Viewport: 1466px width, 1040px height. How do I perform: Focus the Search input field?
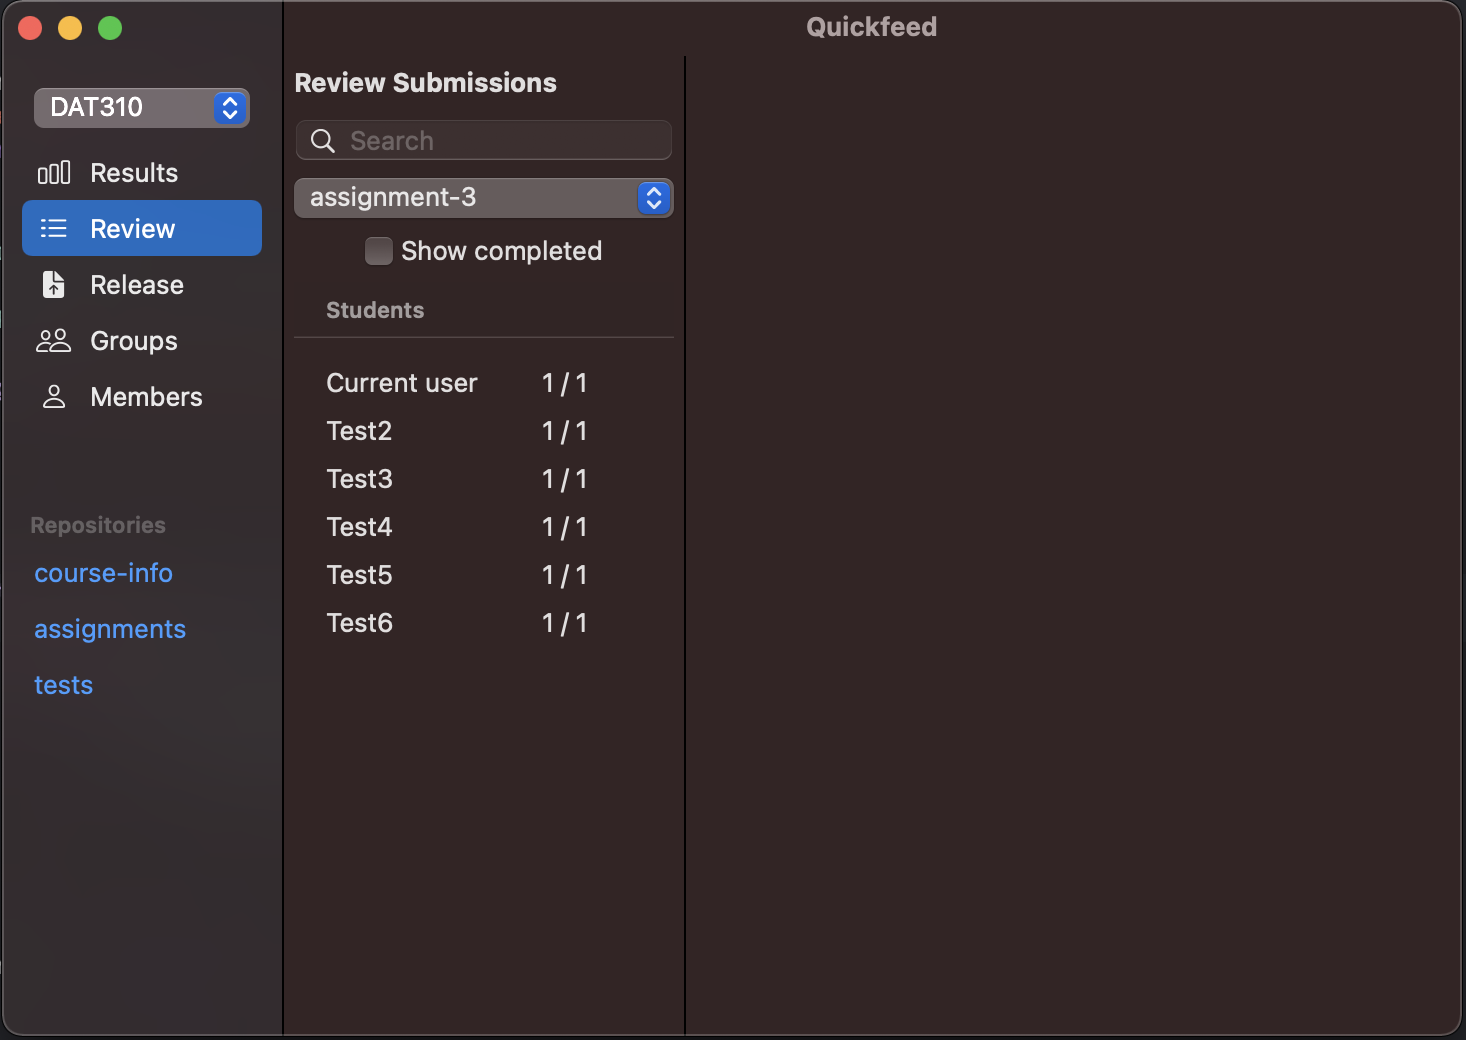pyautogui.click(x=484, y=140)
